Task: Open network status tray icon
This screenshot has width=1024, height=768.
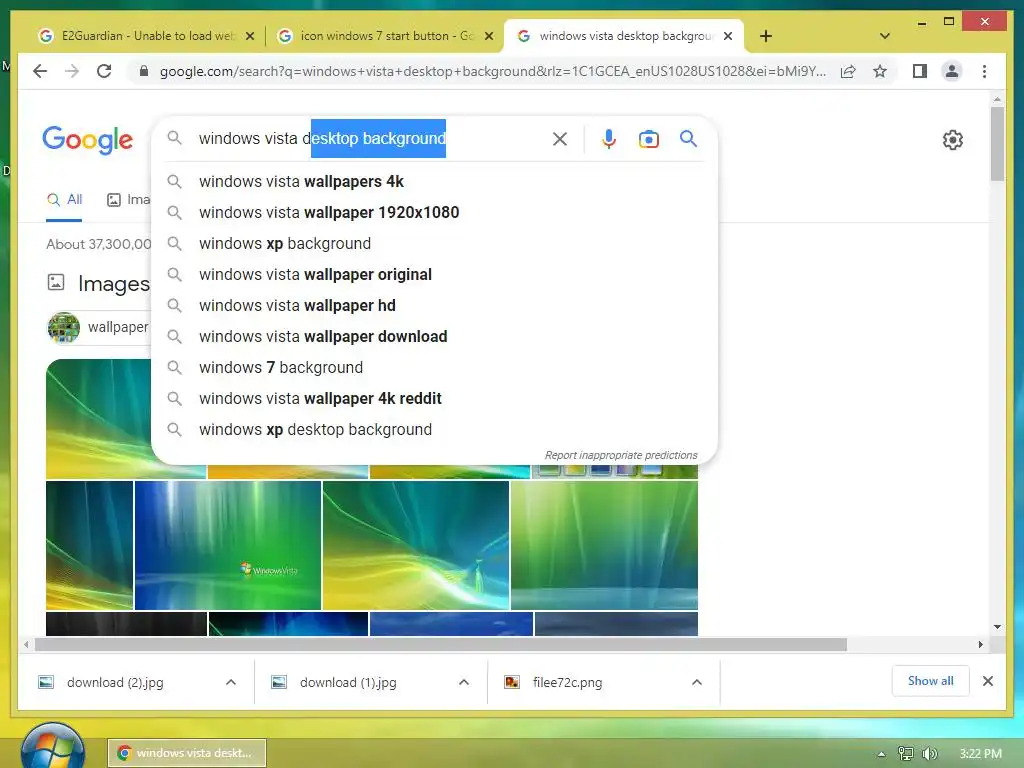Action: 905,754
